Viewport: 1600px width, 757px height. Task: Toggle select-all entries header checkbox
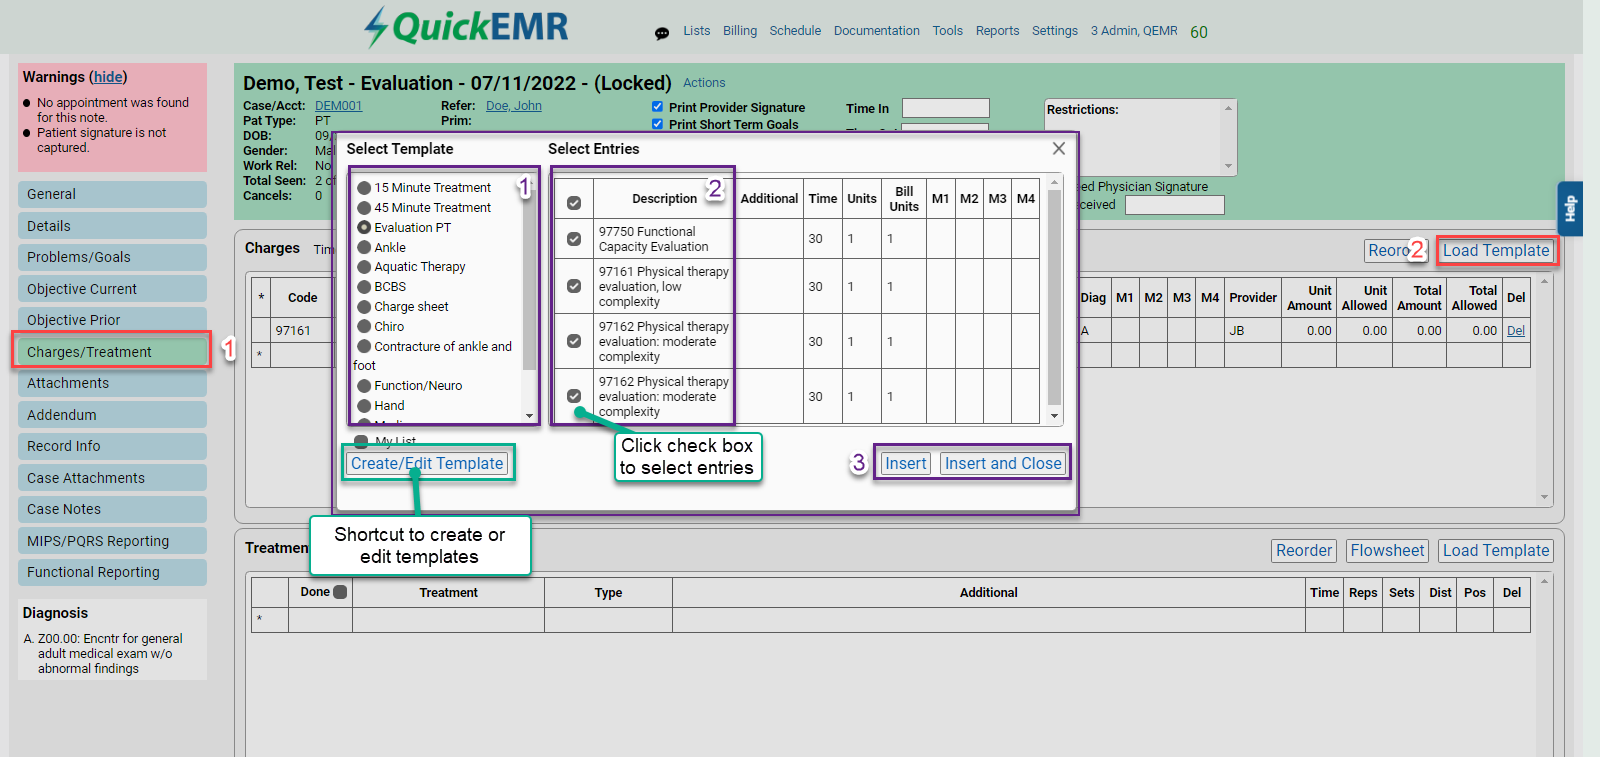tap(574, 203)
